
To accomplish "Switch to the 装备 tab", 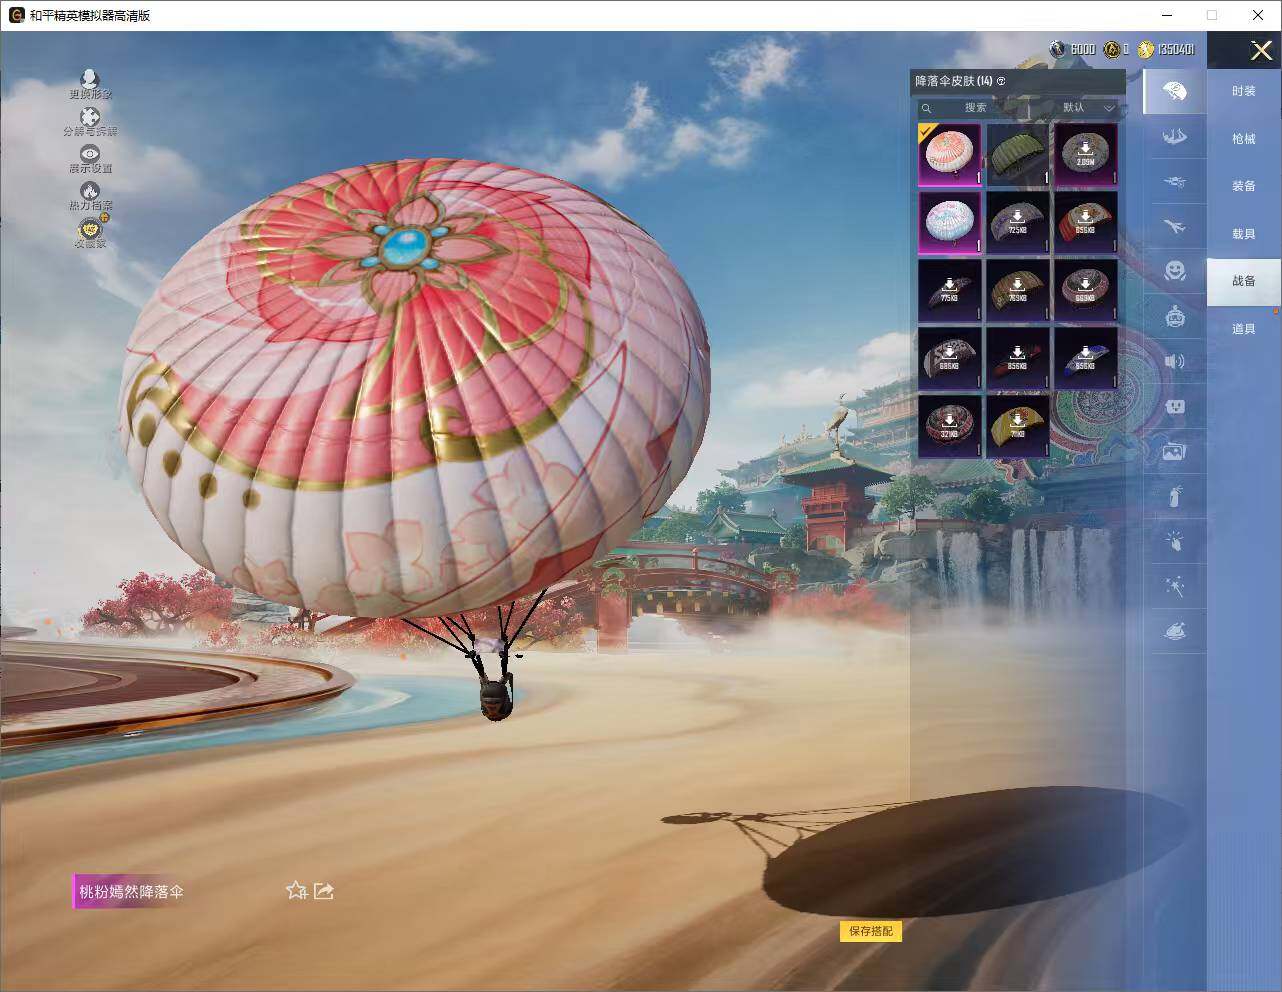I will (1244, 186).
